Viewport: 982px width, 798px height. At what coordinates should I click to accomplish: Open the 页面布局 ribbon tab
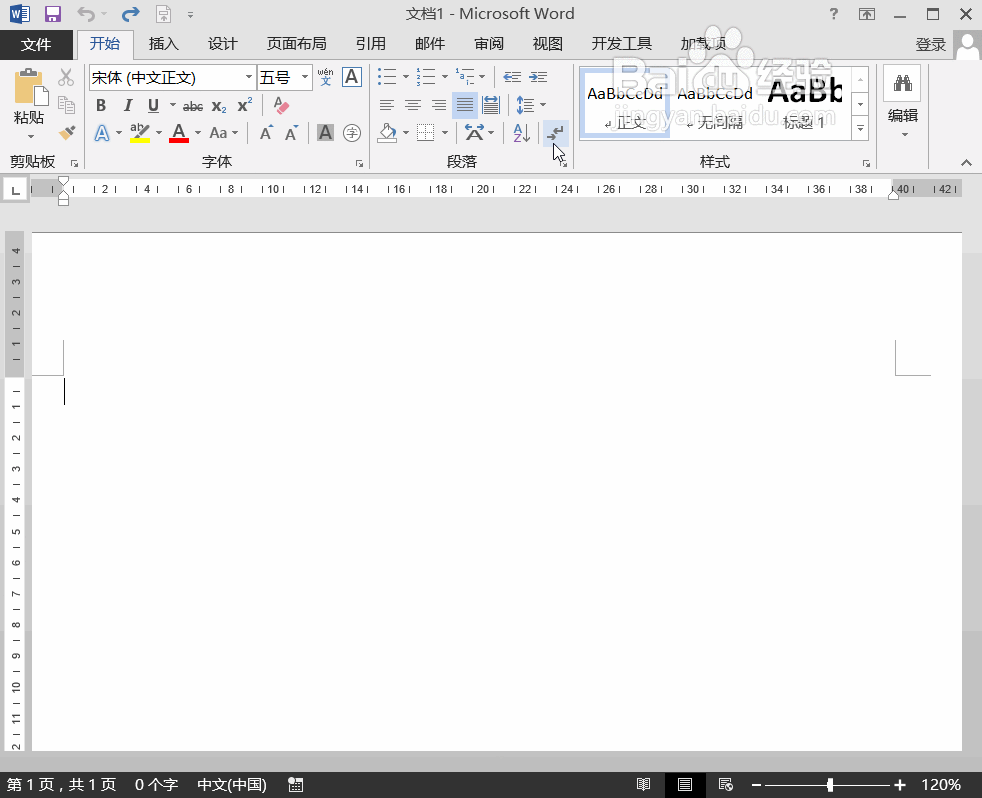coord(296,44)
